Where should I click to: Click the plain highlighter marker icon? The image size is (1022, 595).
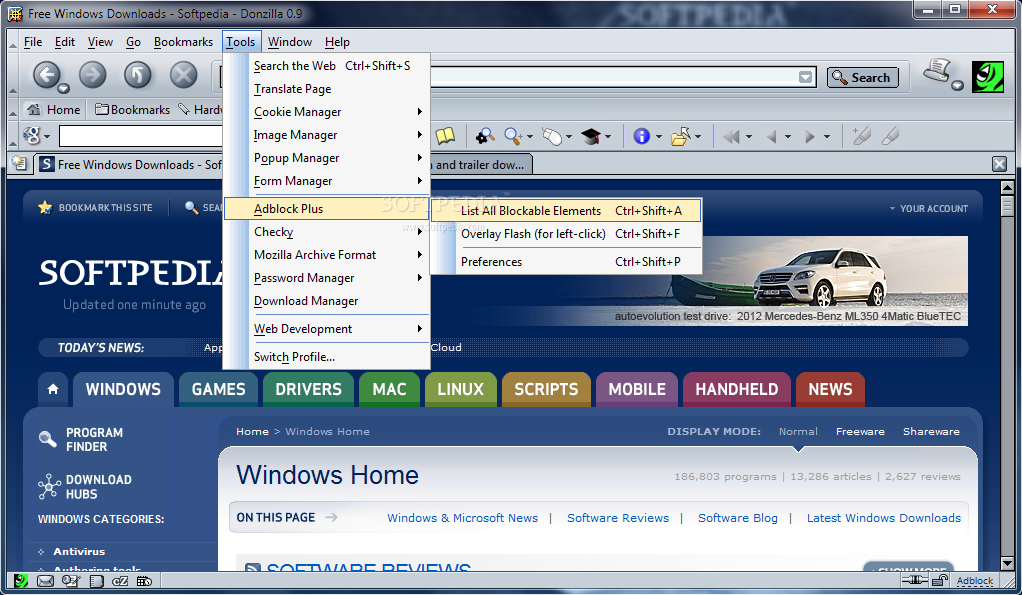pyautogui.click(x=890, y=136)
